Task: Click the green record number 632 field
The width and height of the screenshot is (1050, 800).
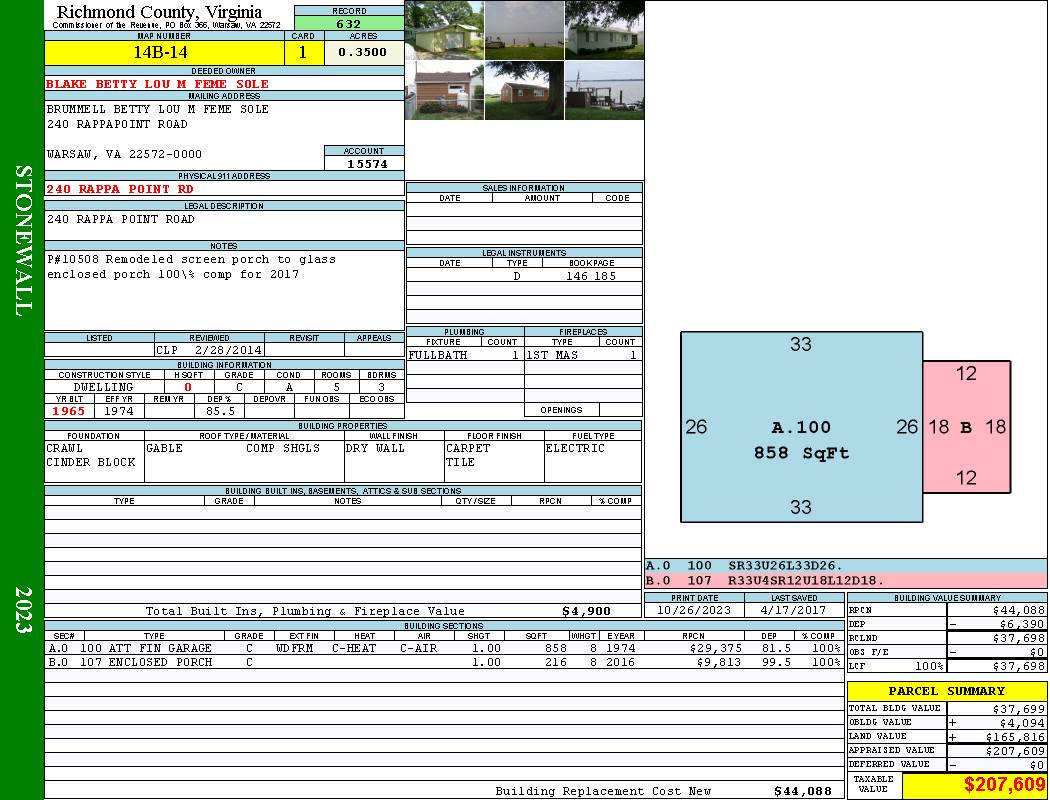Action: (x=349, y=24)
